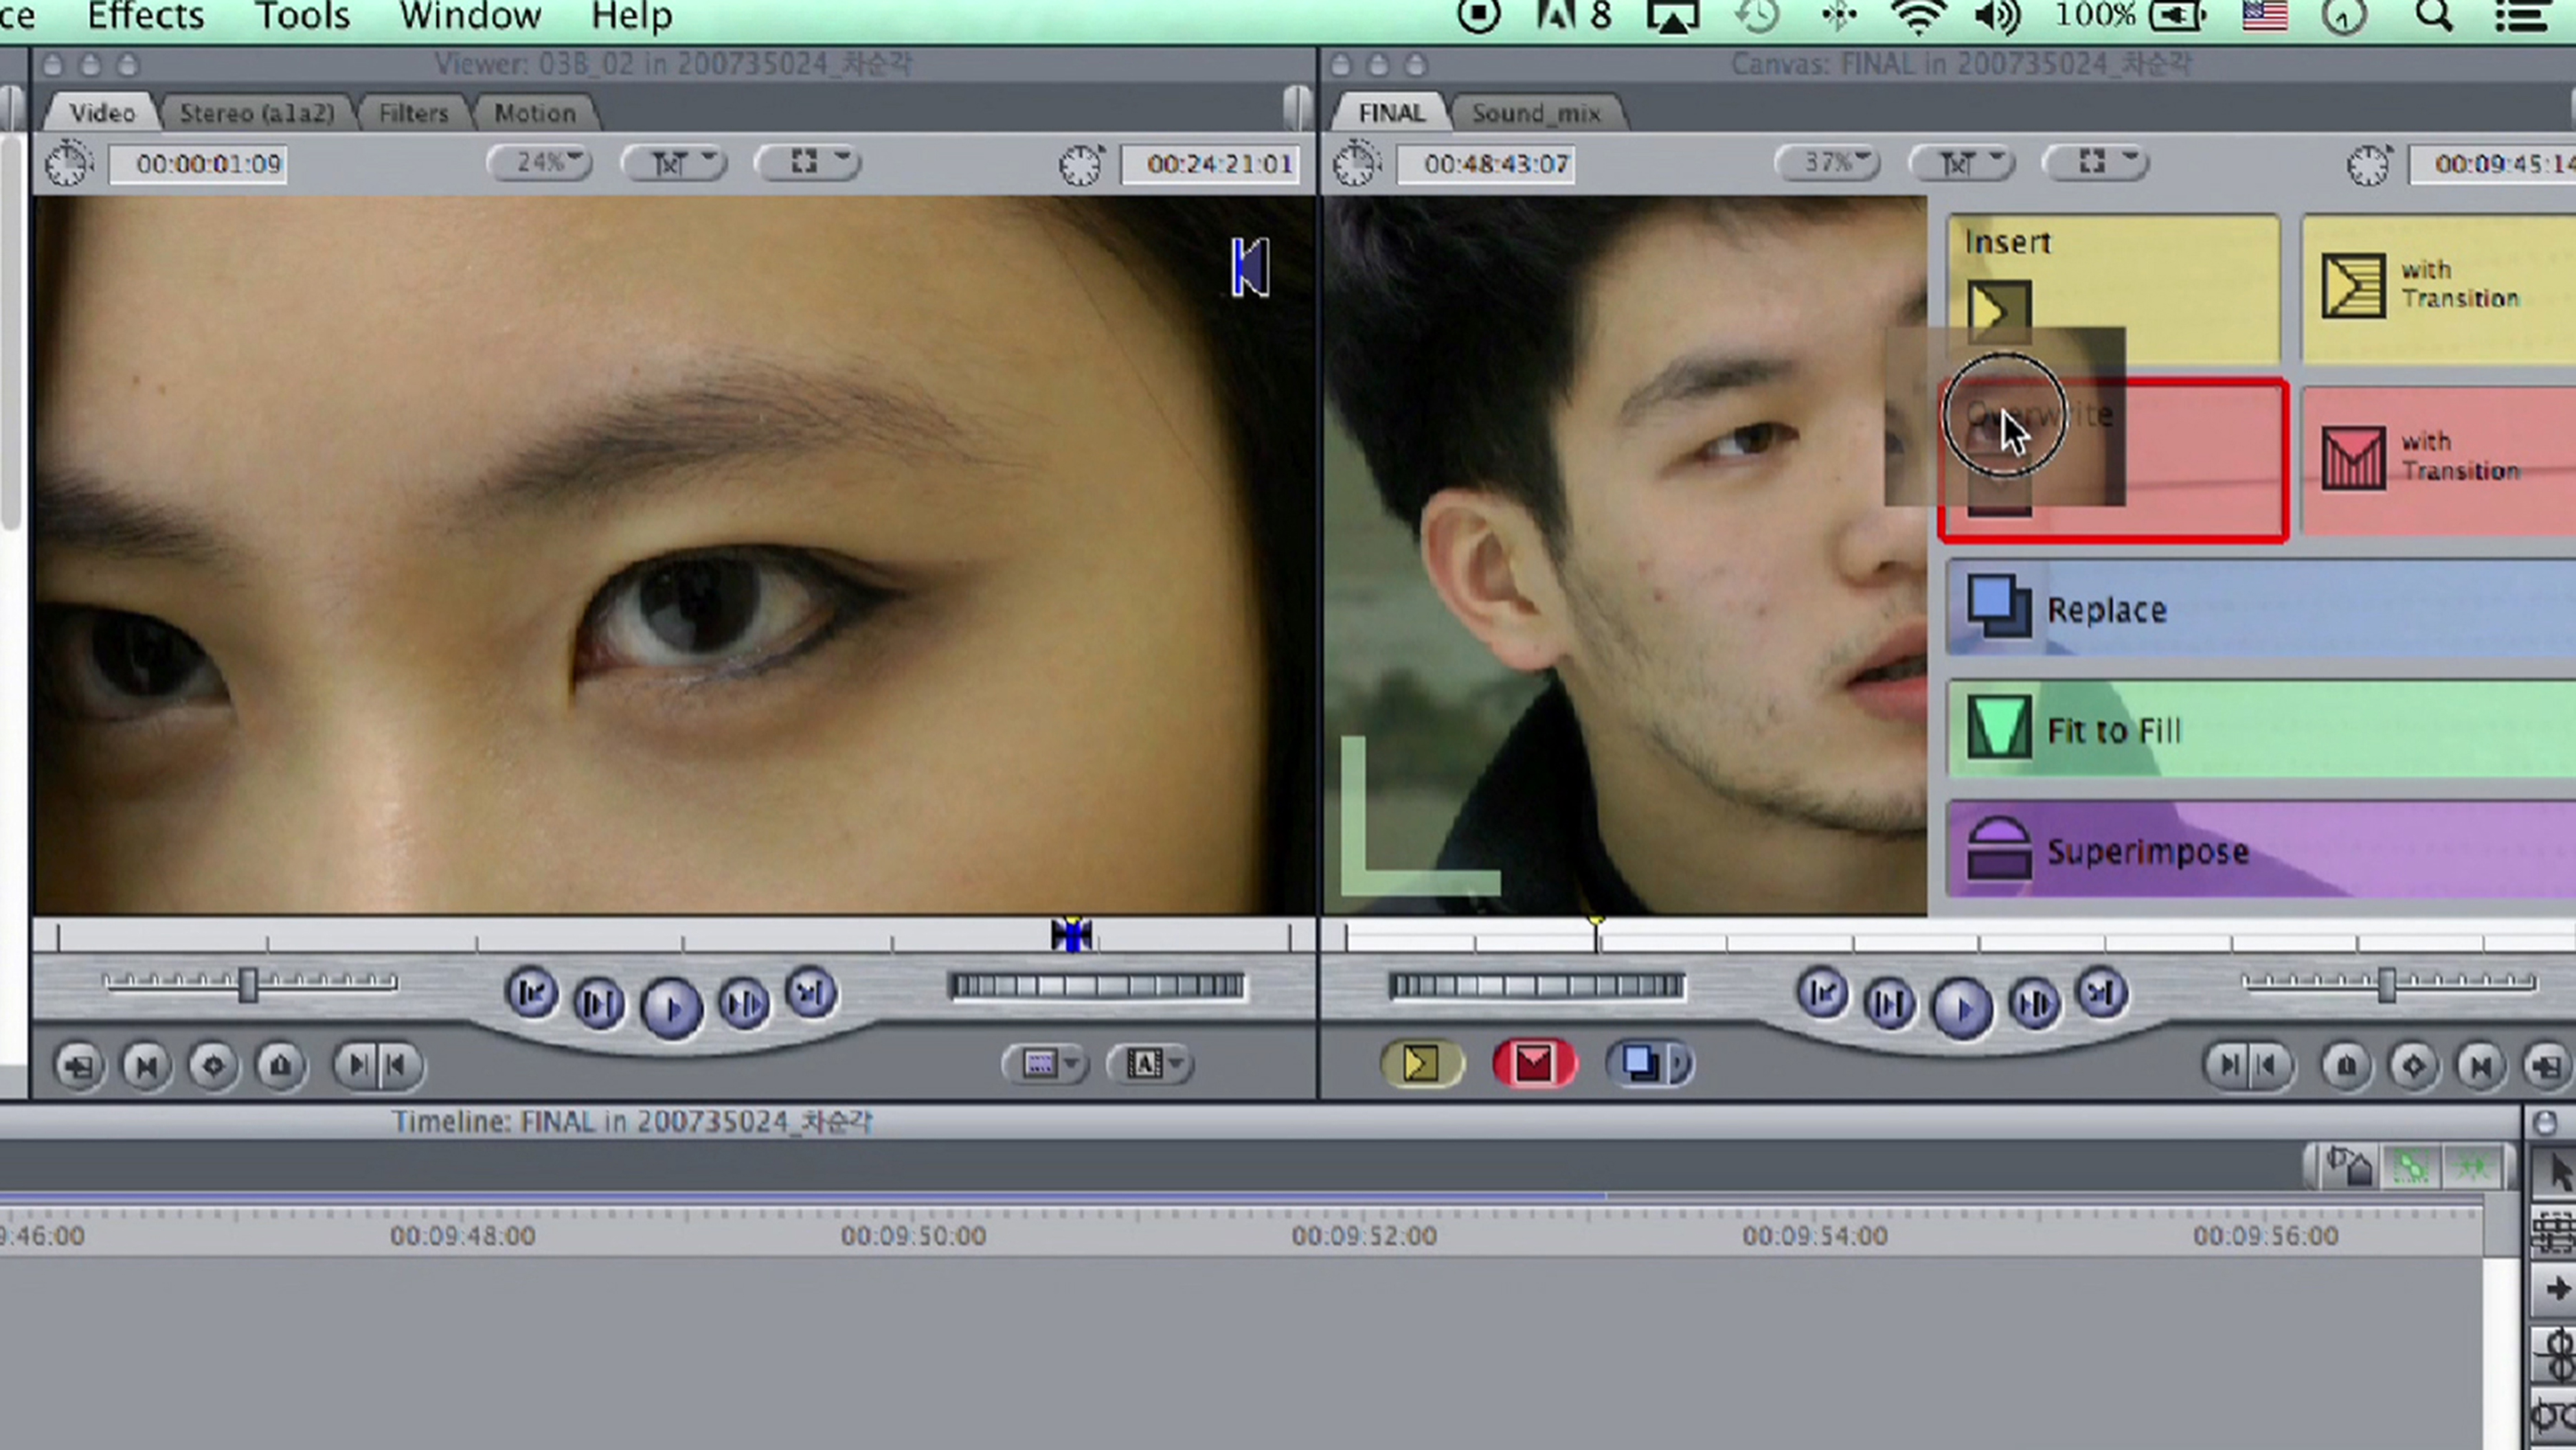Open the Stereo (a1a2) tab
The width and height of the screenshot is (2576, 1450).
(x=257, y=113)
